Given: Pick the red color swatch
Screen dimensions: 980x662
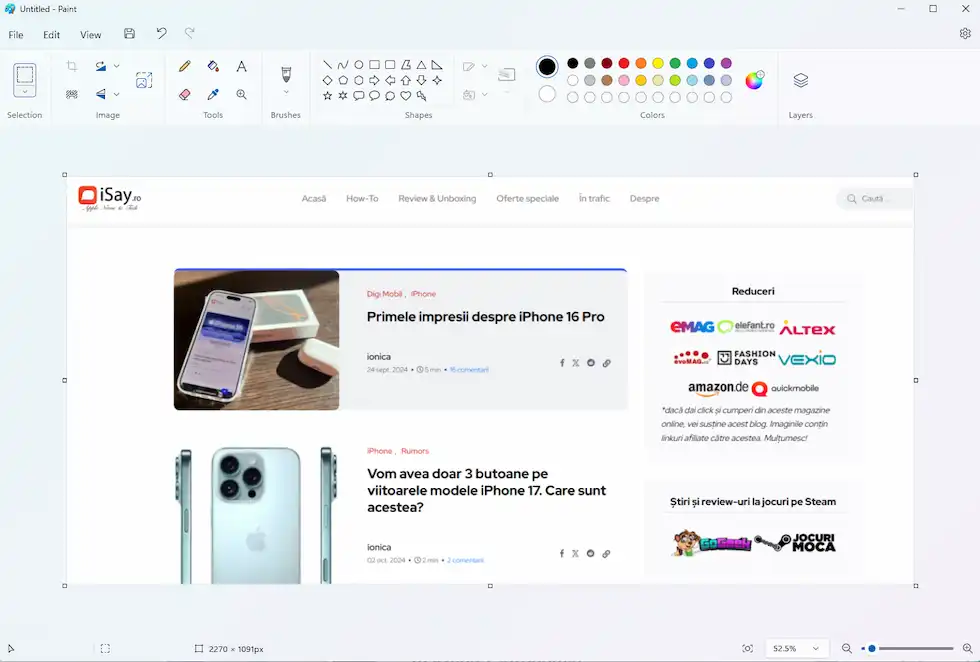Looking at the screenshot, I should (624, 63).
